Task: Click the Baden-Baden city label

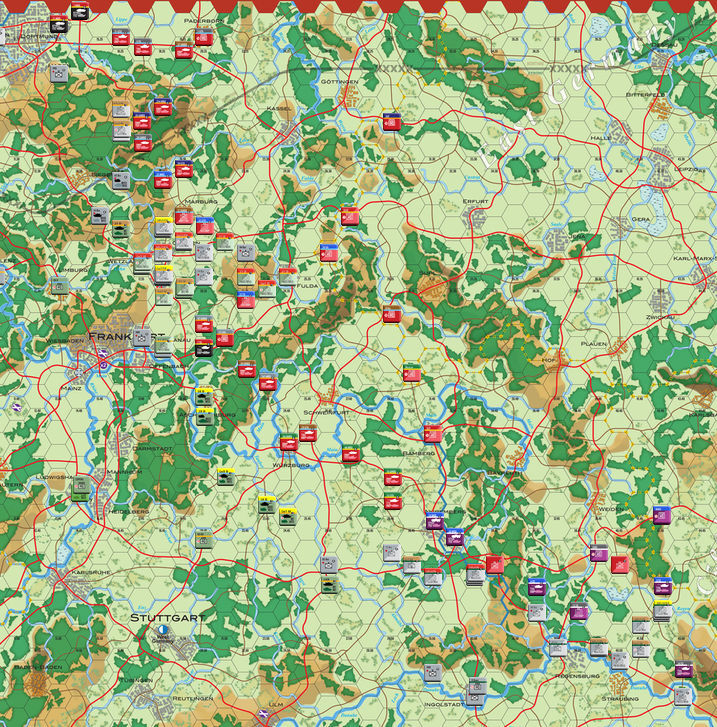Action: (38, 667)
